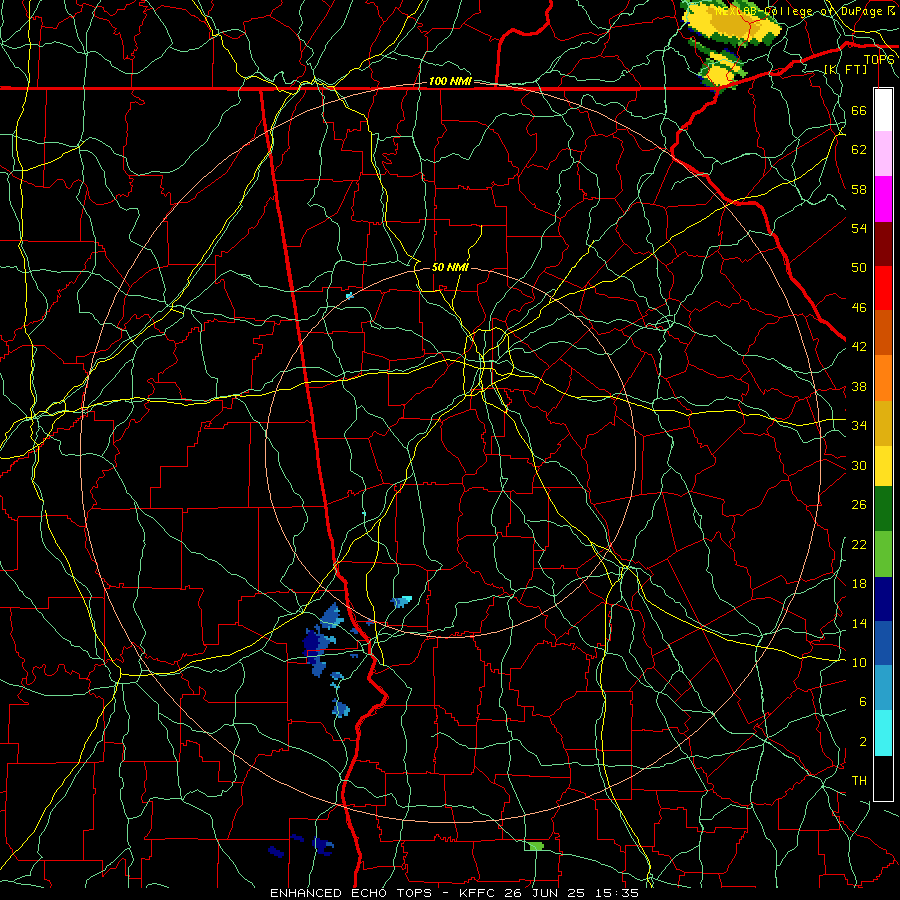Click the legend value 38
The height and width of the screenshot is (900, 900).
[x=859, y=386]
